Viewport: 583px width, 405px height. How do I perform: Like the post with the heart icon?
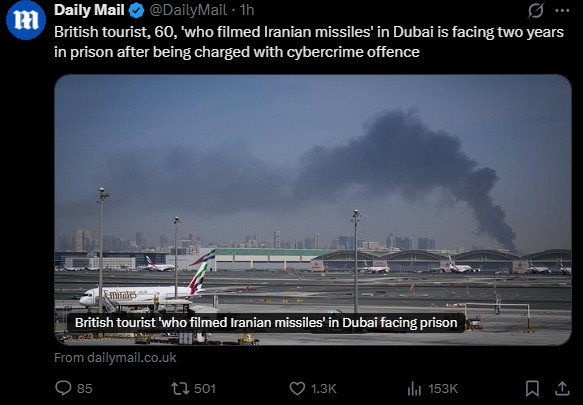(297, 389)
